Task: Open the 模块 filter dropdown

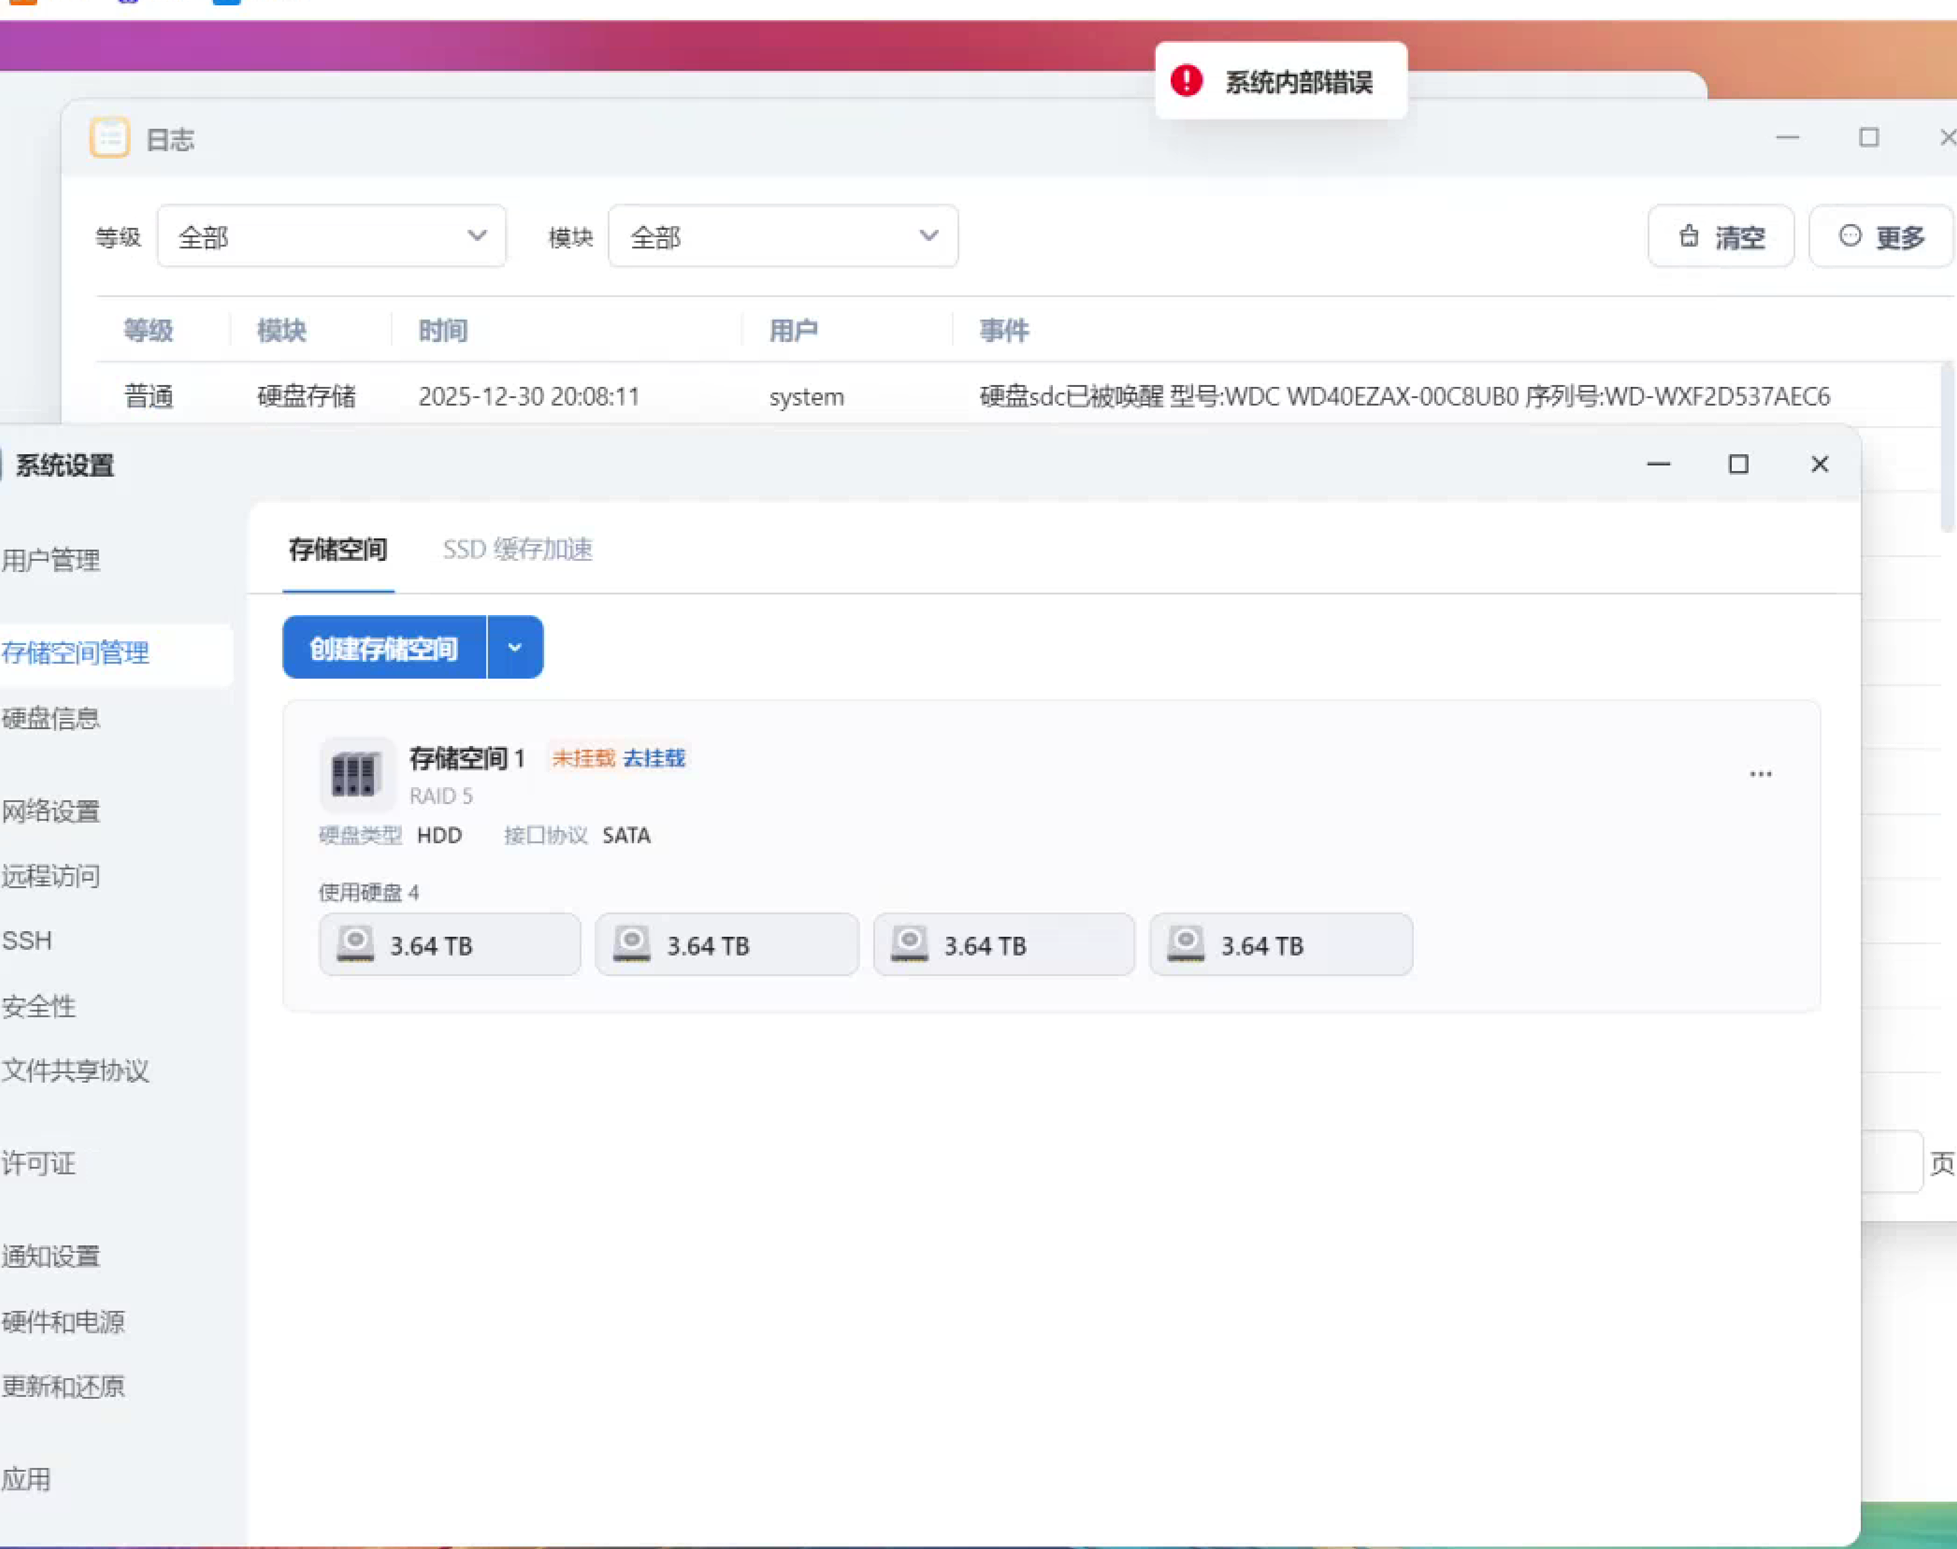Action: (x=783, y=237)
